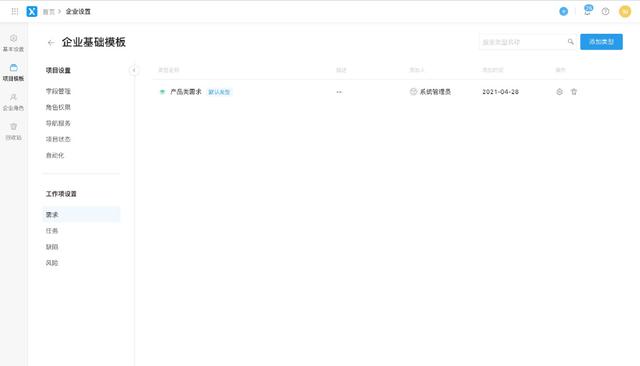
Task: Collapse the settings side panel chevron
Action: 133,70
